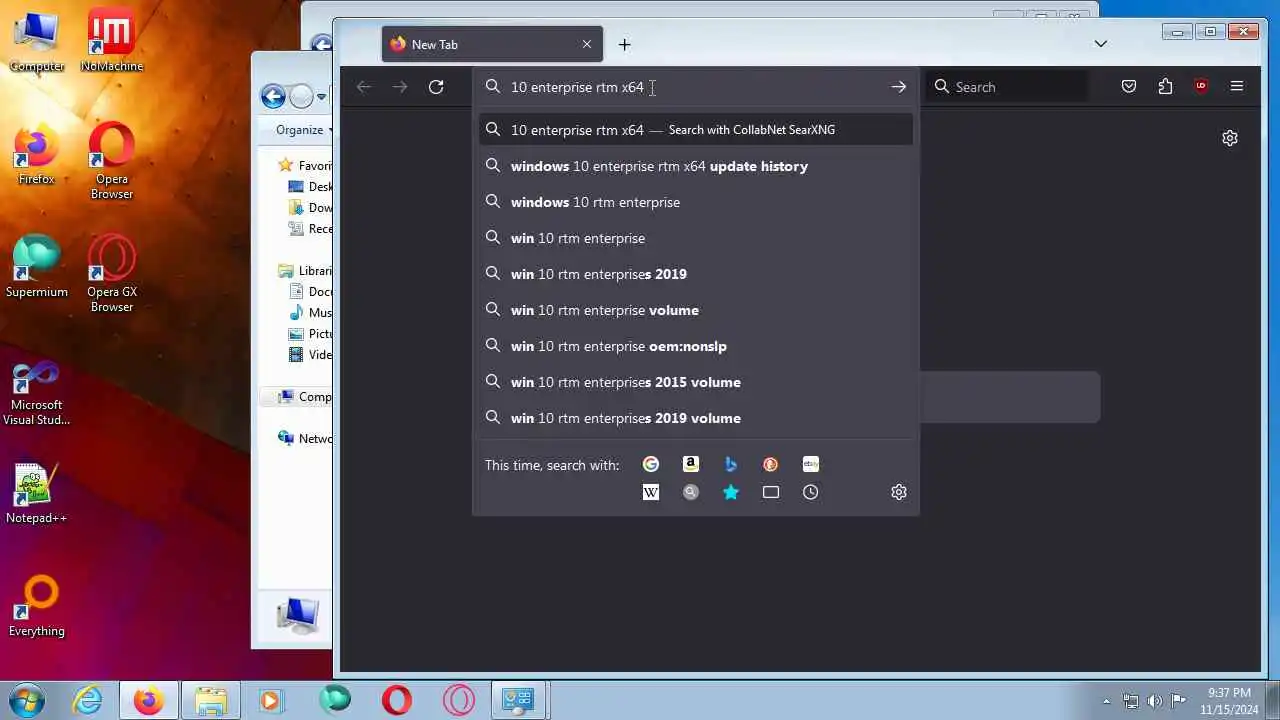Open NoMachine desktop shortcut
Screen dimensions: 1280x720
coord(112,42)
